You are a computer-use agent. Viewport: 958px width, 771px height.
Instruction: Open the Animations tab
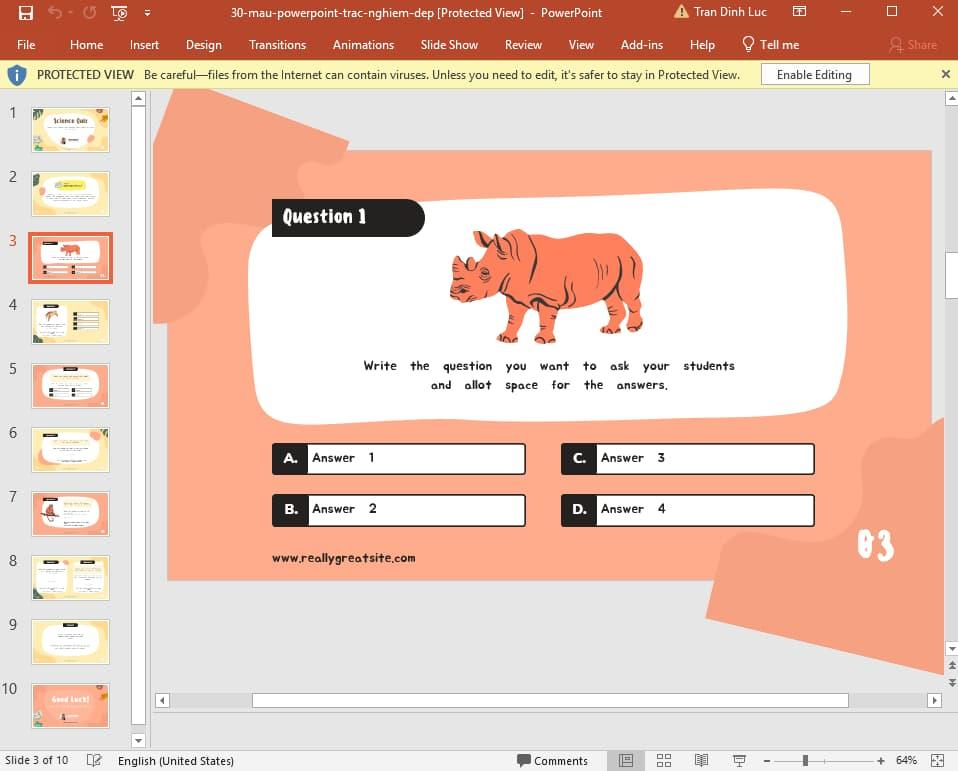click(x=363, y=45)
